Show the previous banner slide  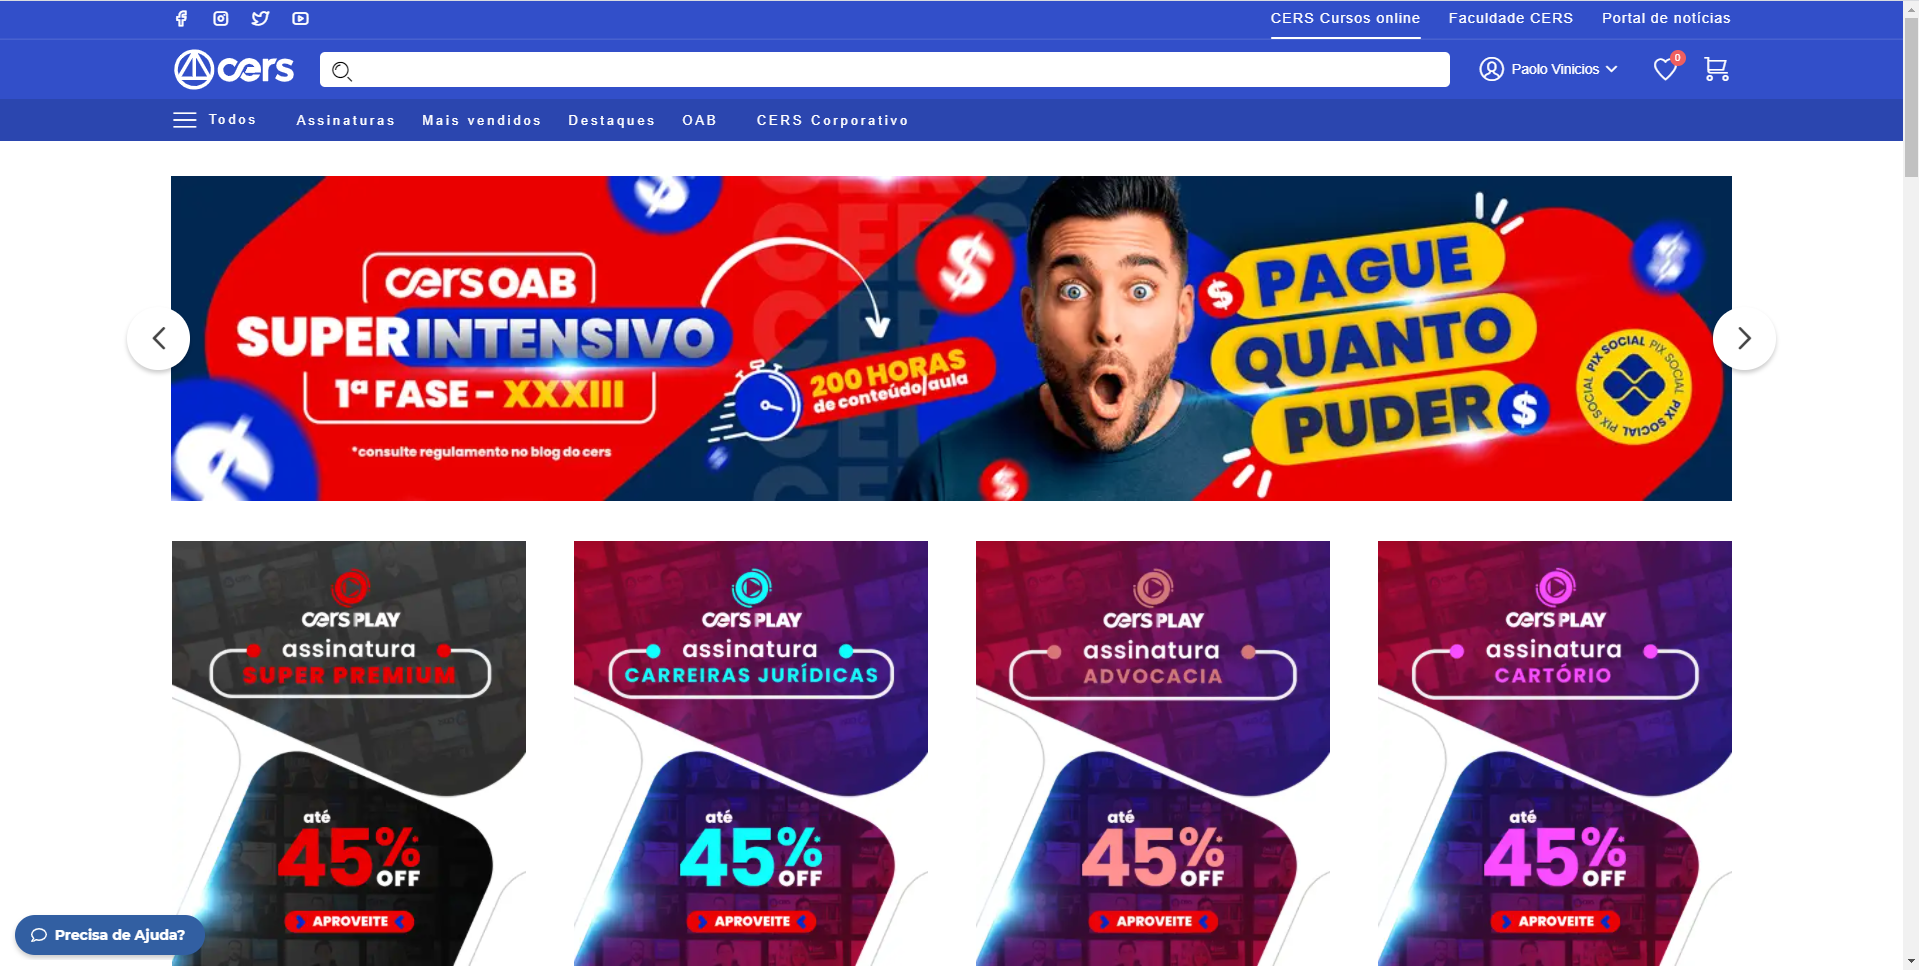pyautogui.click(x=158, y=339)
